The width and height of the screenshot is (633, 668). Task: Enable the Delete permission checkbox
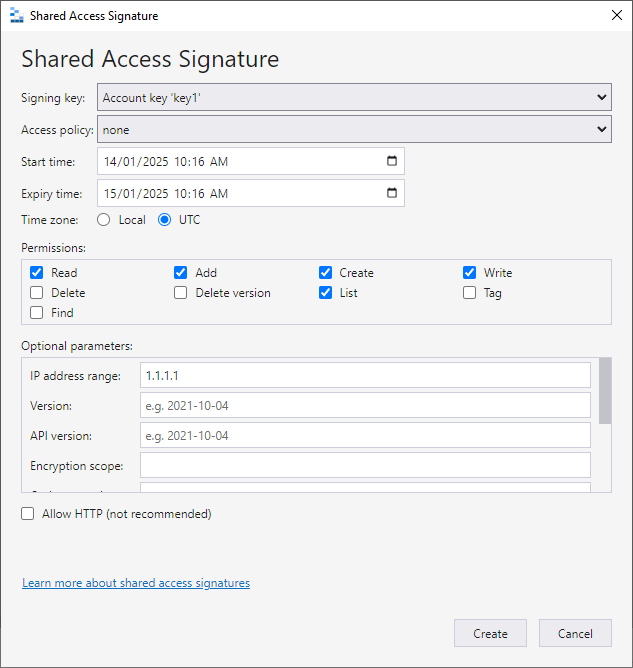[37, 293]
